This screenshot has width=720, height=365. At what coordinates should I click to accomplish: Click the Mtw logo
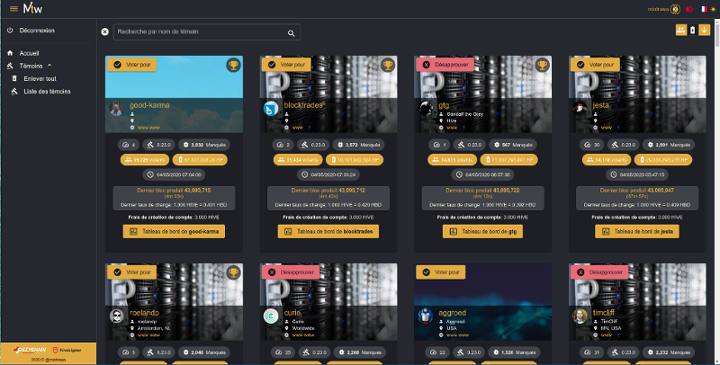[33, 8]
